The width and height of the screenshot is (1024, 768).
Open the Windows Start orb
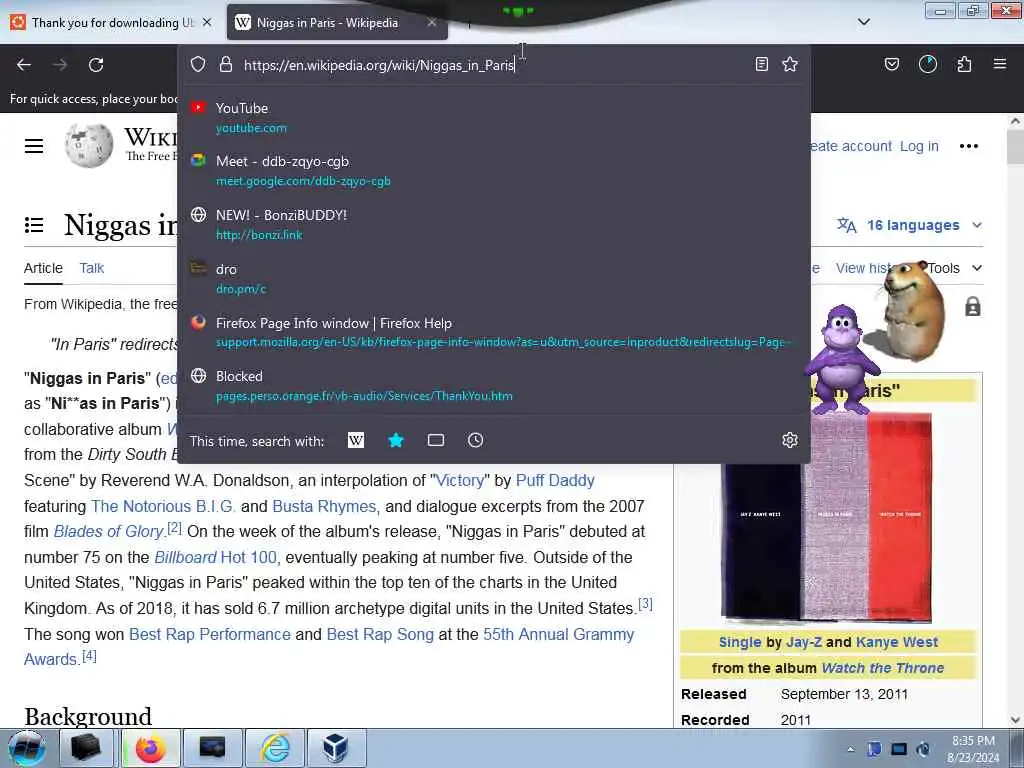click(x=26, y=748)
